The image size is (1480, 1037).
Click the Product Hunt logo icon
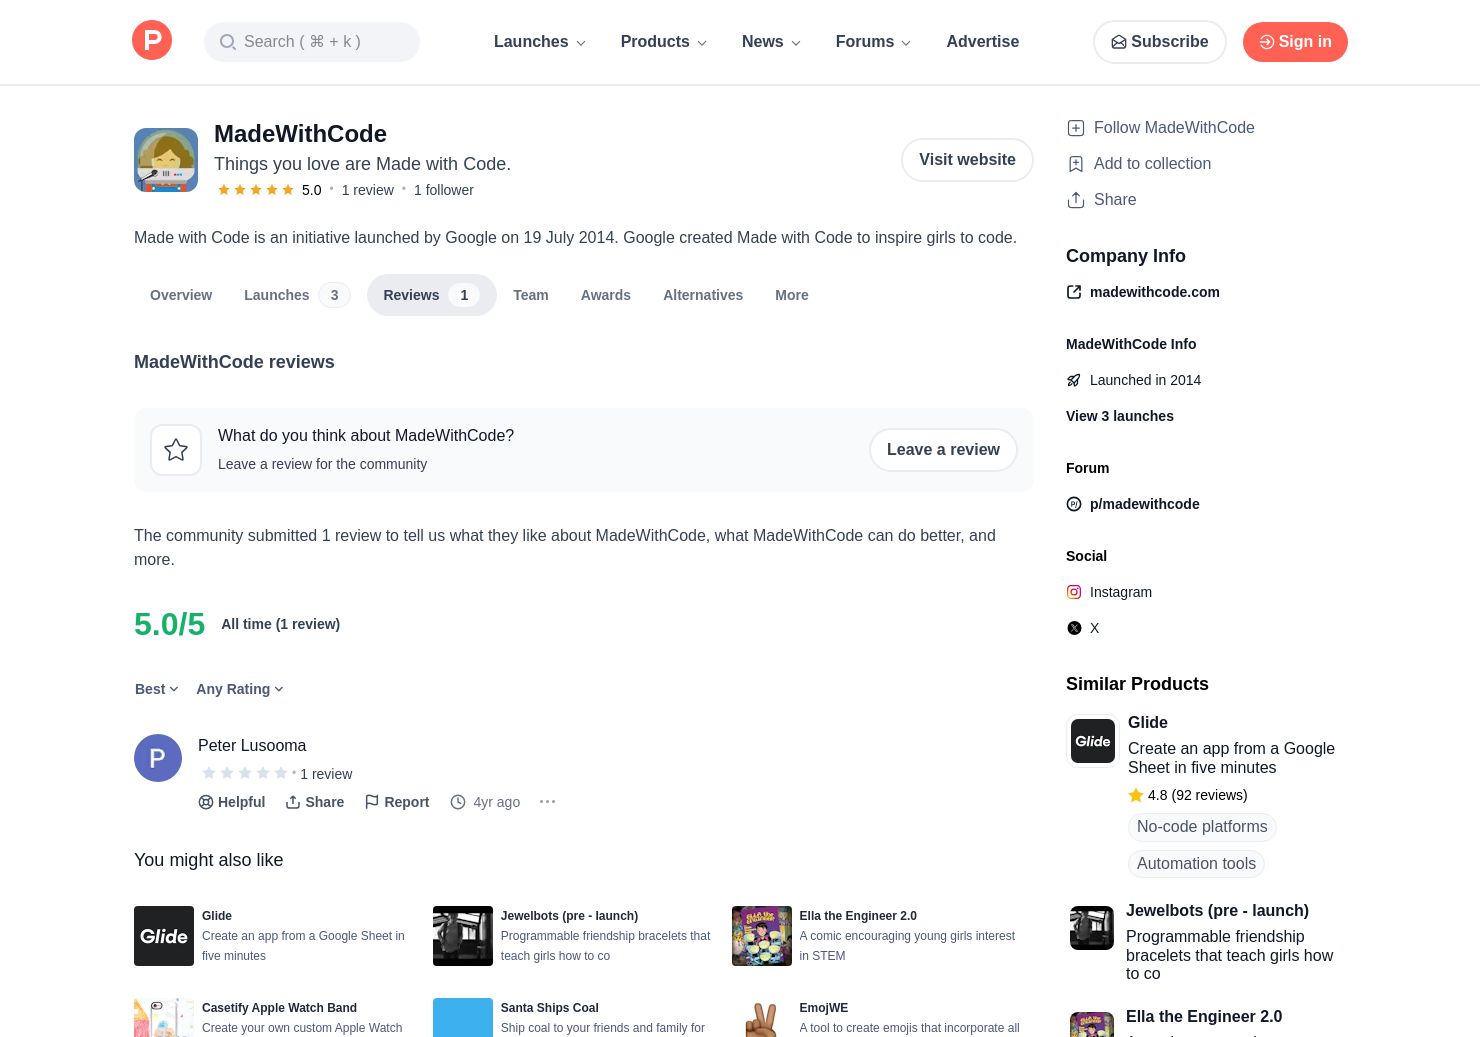click(x=152, y=41)
